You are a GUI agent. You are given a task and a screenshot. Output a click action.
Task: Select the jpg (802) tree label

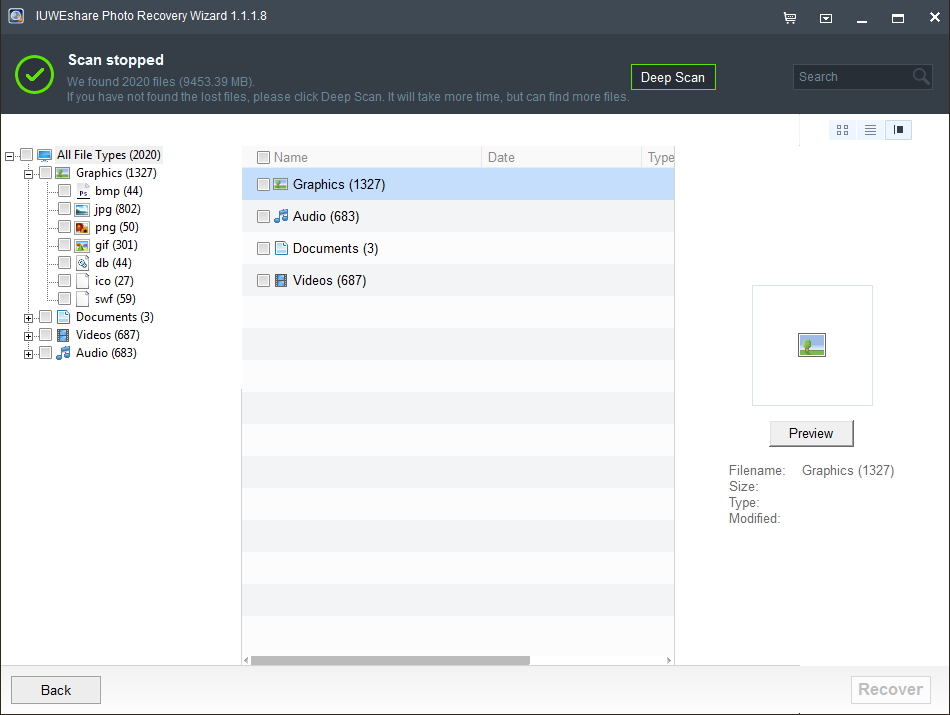pos(118,209)
